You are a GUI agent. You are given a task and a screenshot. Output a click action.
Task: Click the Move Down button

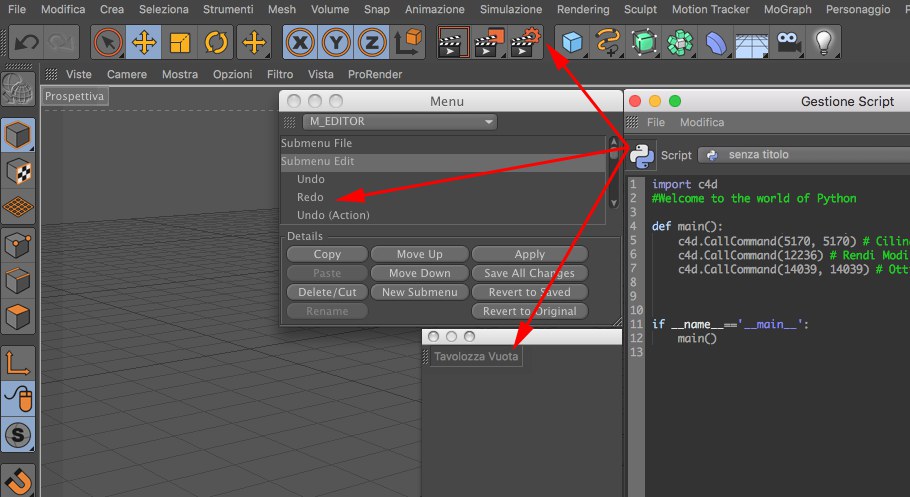click(x=420, y=273)
